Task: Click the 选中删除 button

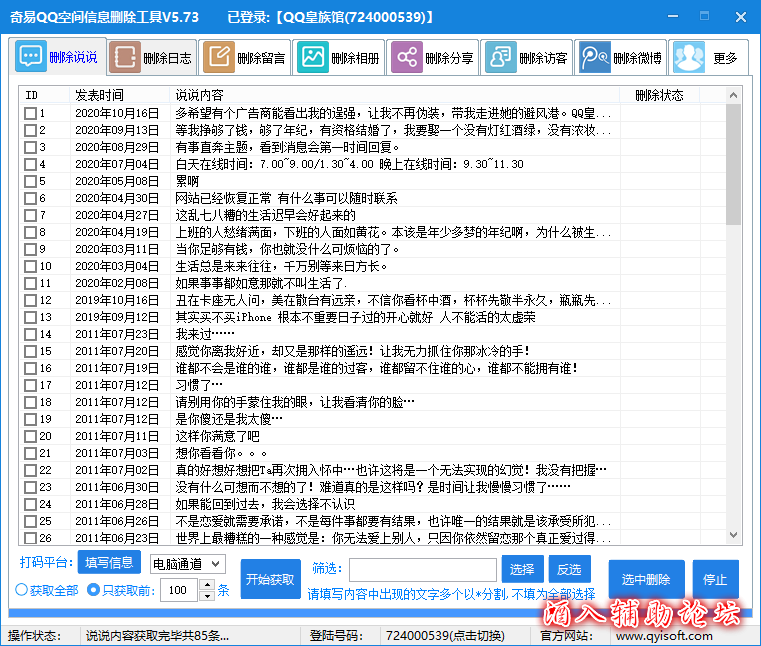Action: (x=646, y=580)
